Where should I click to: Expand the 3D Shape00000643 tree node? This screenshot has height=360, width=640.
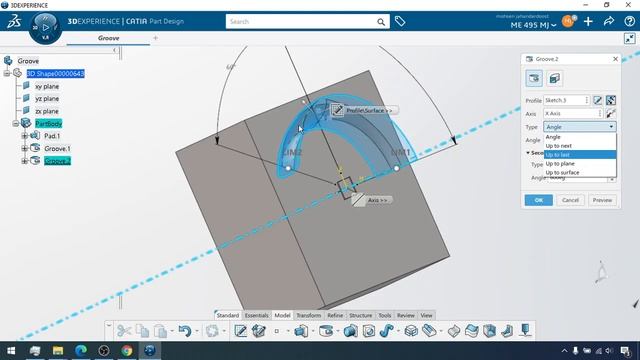7,73
